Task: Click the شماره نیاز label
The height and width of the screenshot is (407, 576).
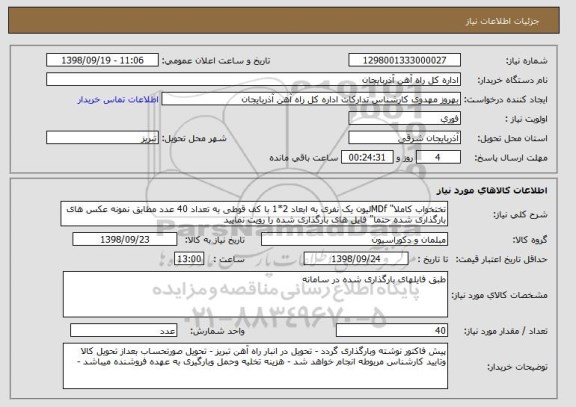Action: click(x=527, y=61)
